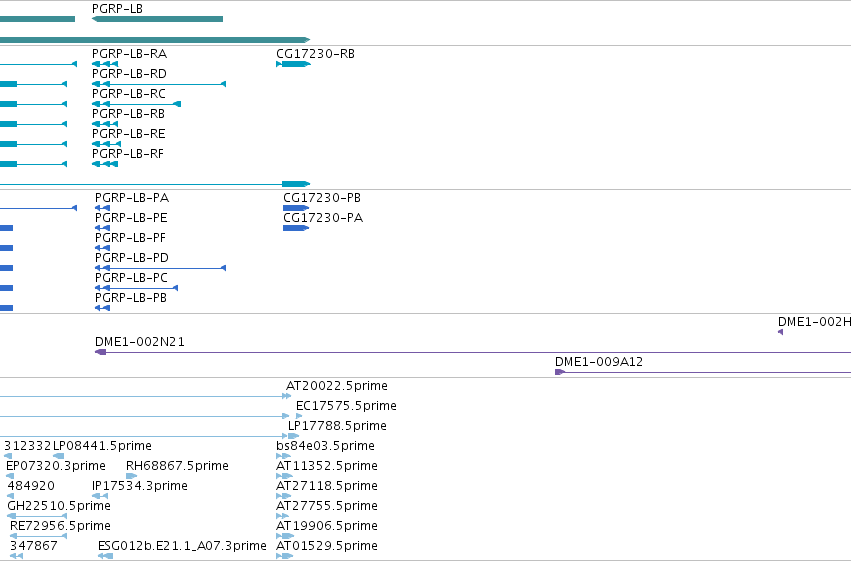Select the LP17788.5prime EST feature
The image size is (851, 561).
tap(293, 436)
